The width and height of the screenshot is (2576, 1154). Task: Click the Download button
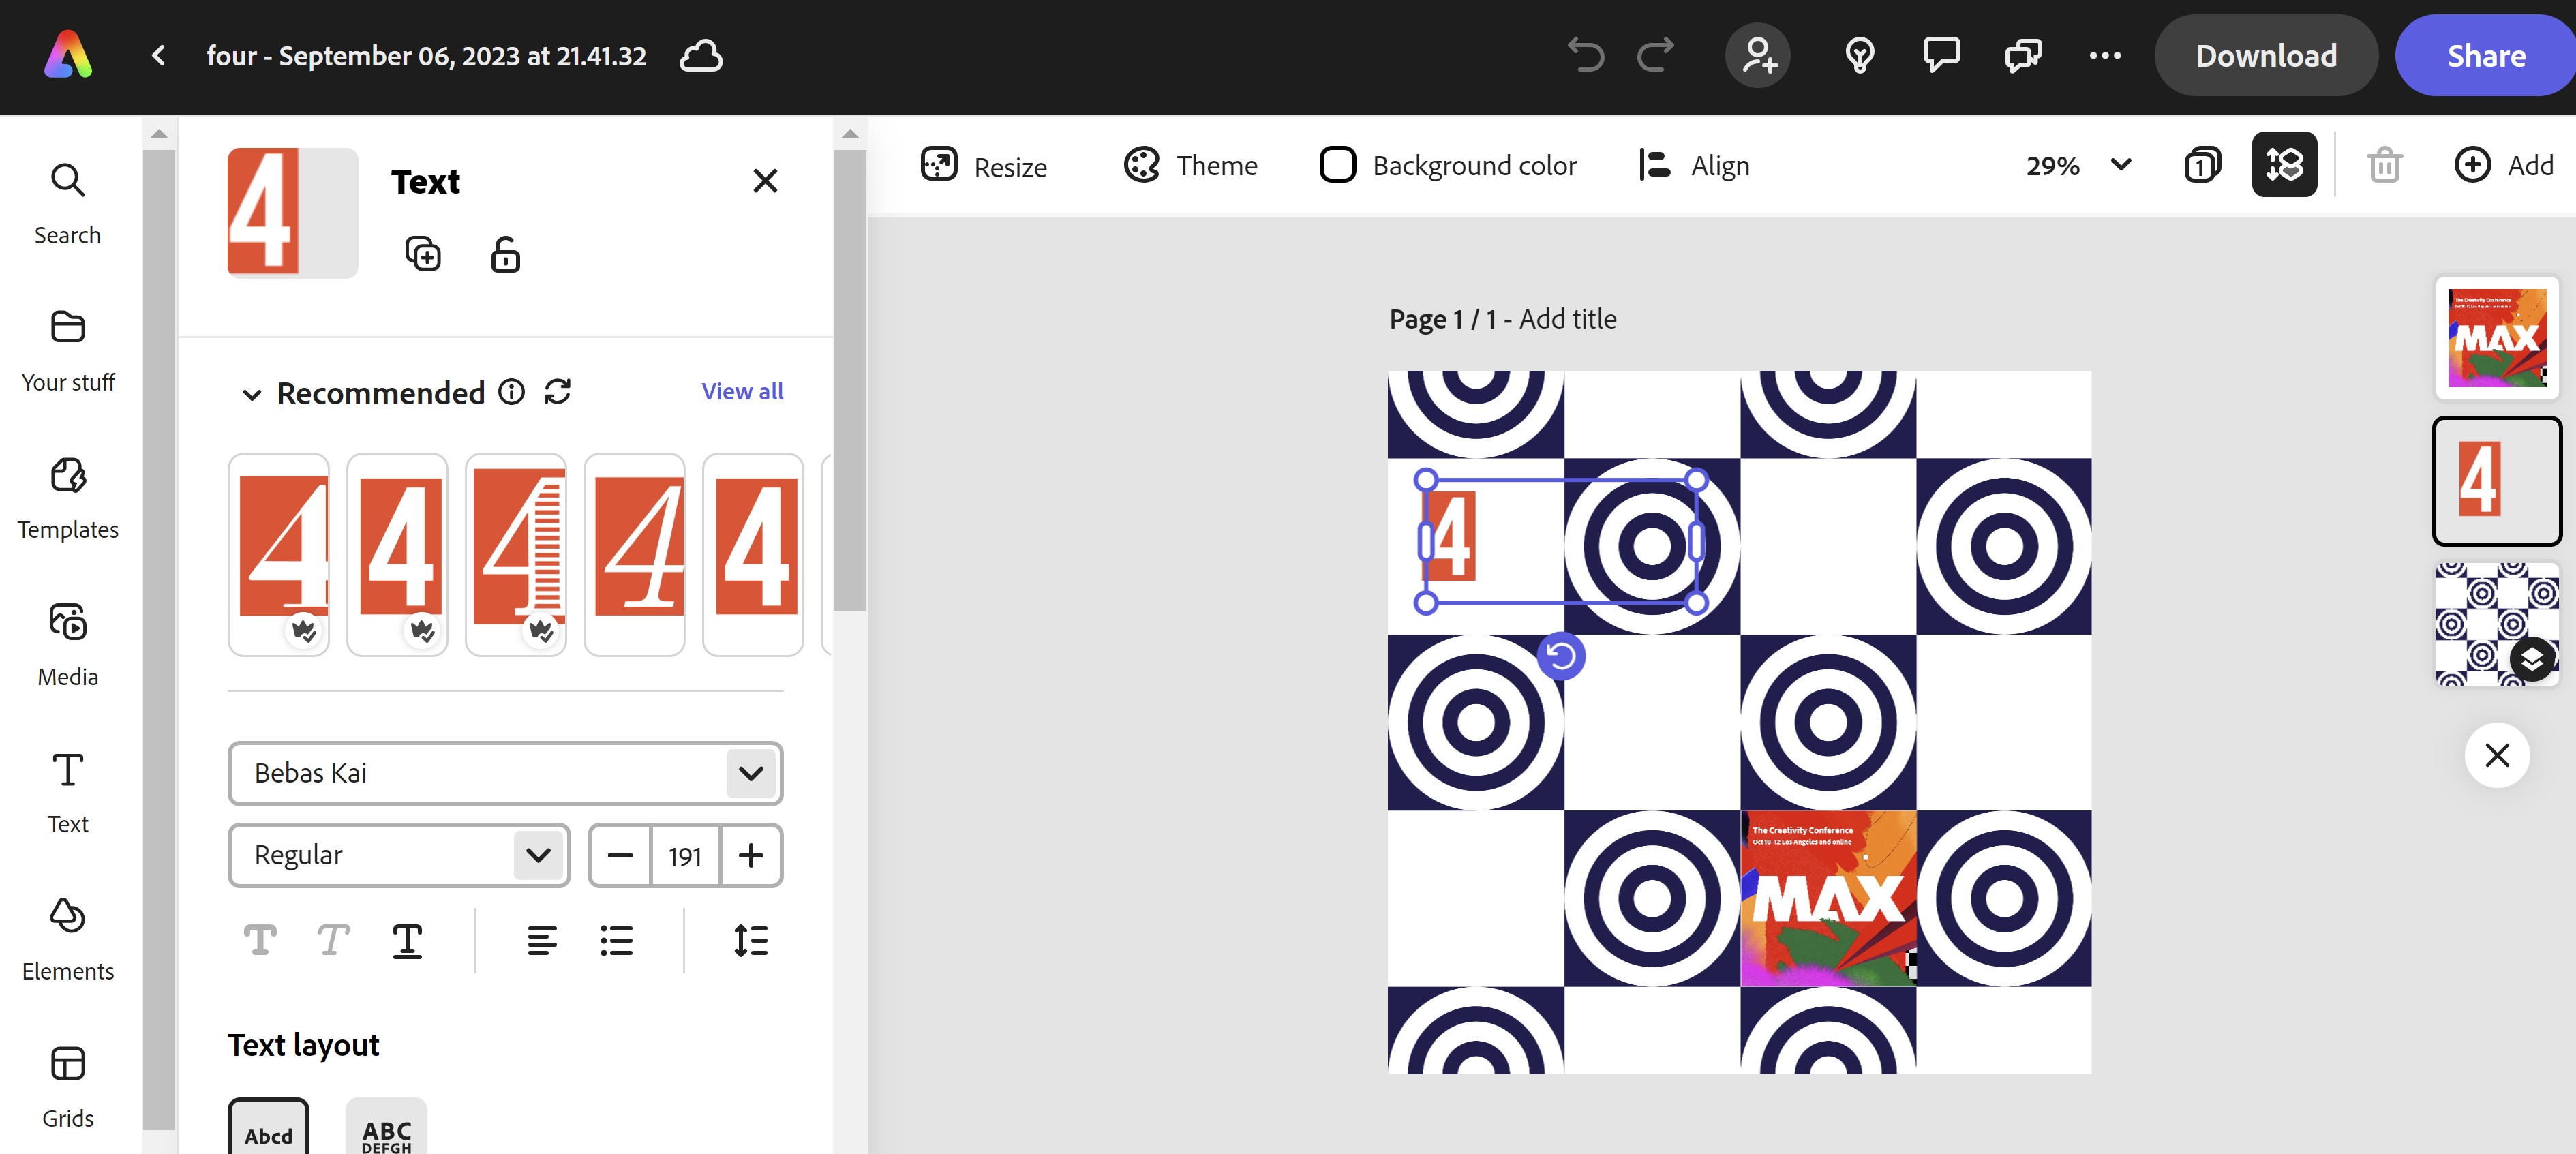(2265, 55)
